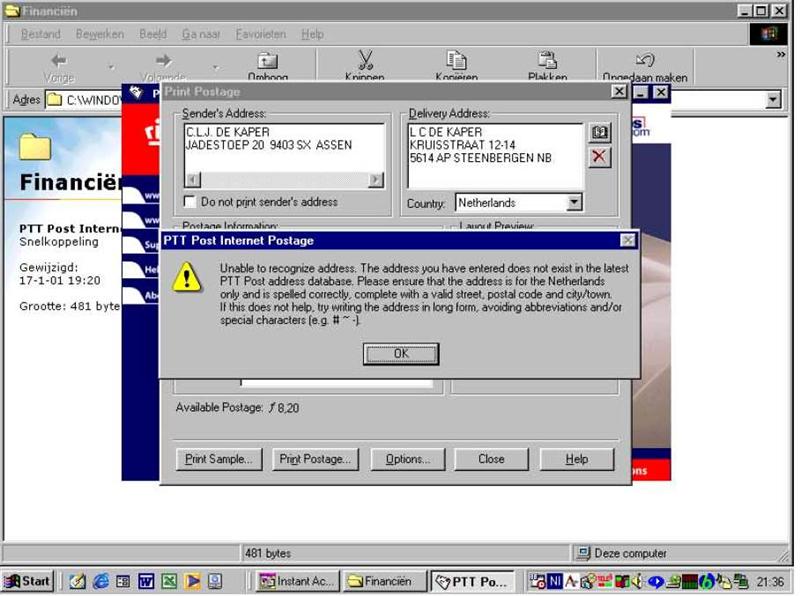Viewport: 800px width, 596px height.
Task: Click the Kopiëren toolbar icon
Action: click(456, 60)
